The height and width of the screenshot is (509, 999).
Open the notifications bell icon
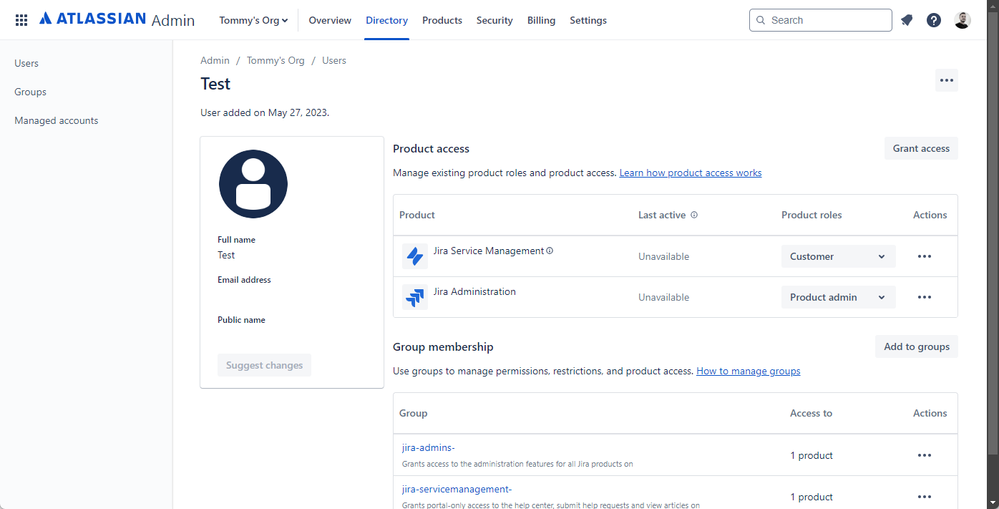[x=907, y=20]
